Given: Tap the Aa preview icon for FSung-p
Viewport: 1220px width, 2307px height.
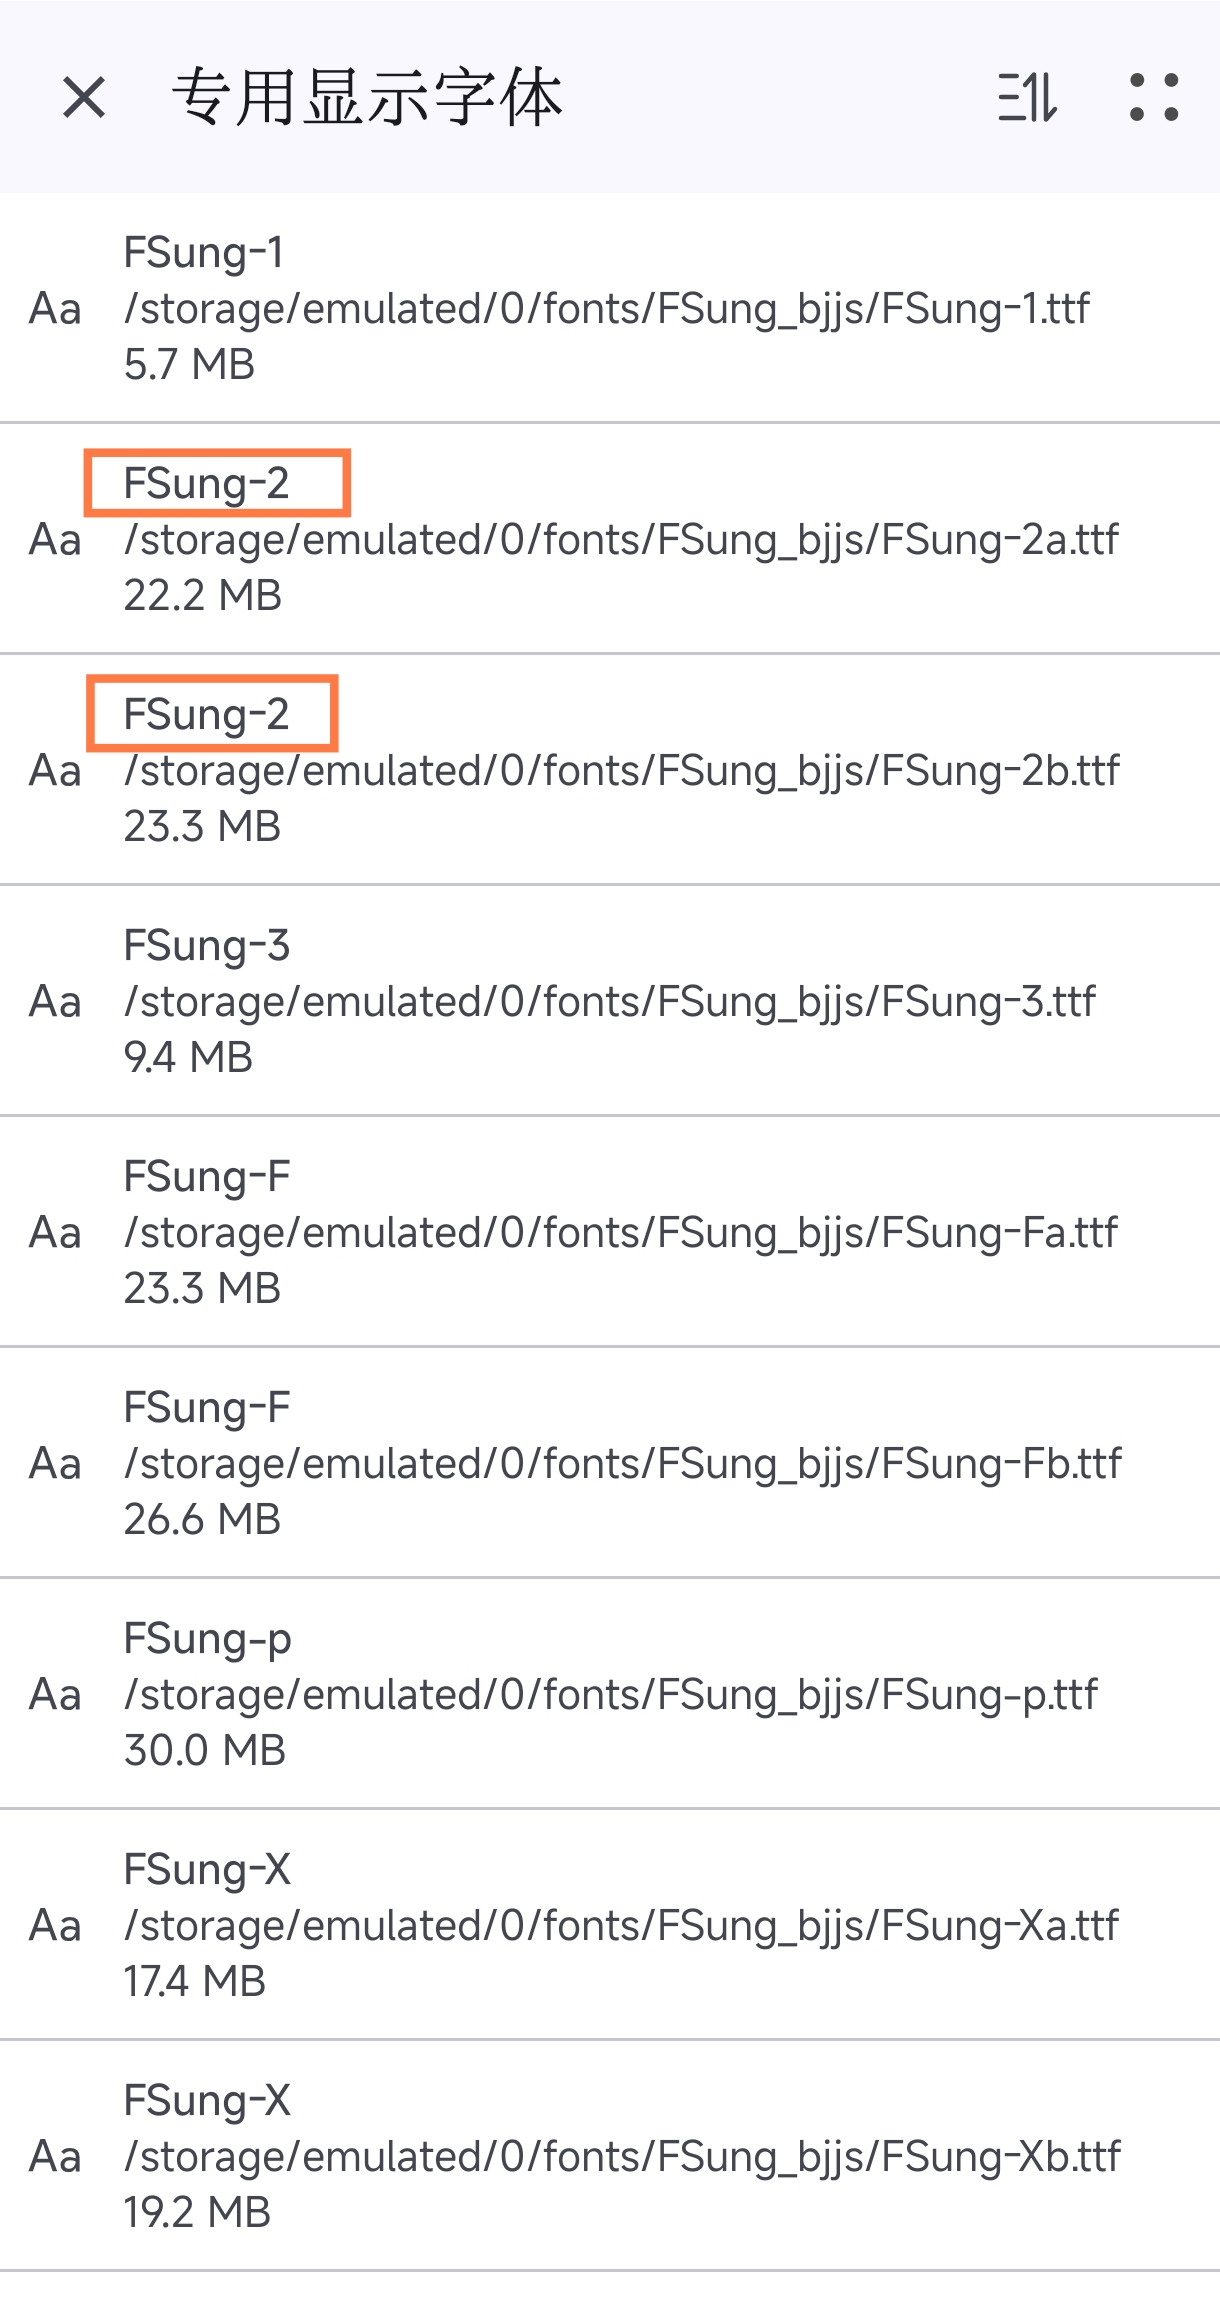Looking at the screenshot, I should (x=55, y=1695).
